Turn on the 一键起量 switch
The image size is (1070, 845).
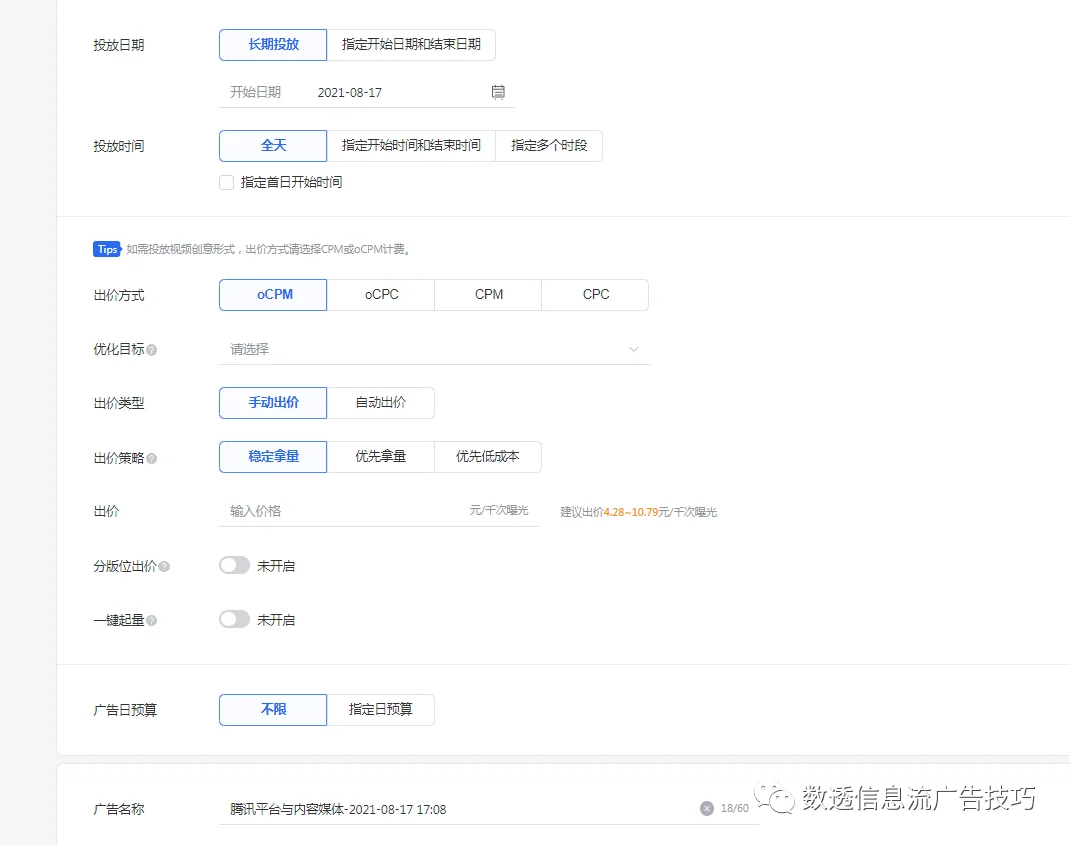(234, 619)
